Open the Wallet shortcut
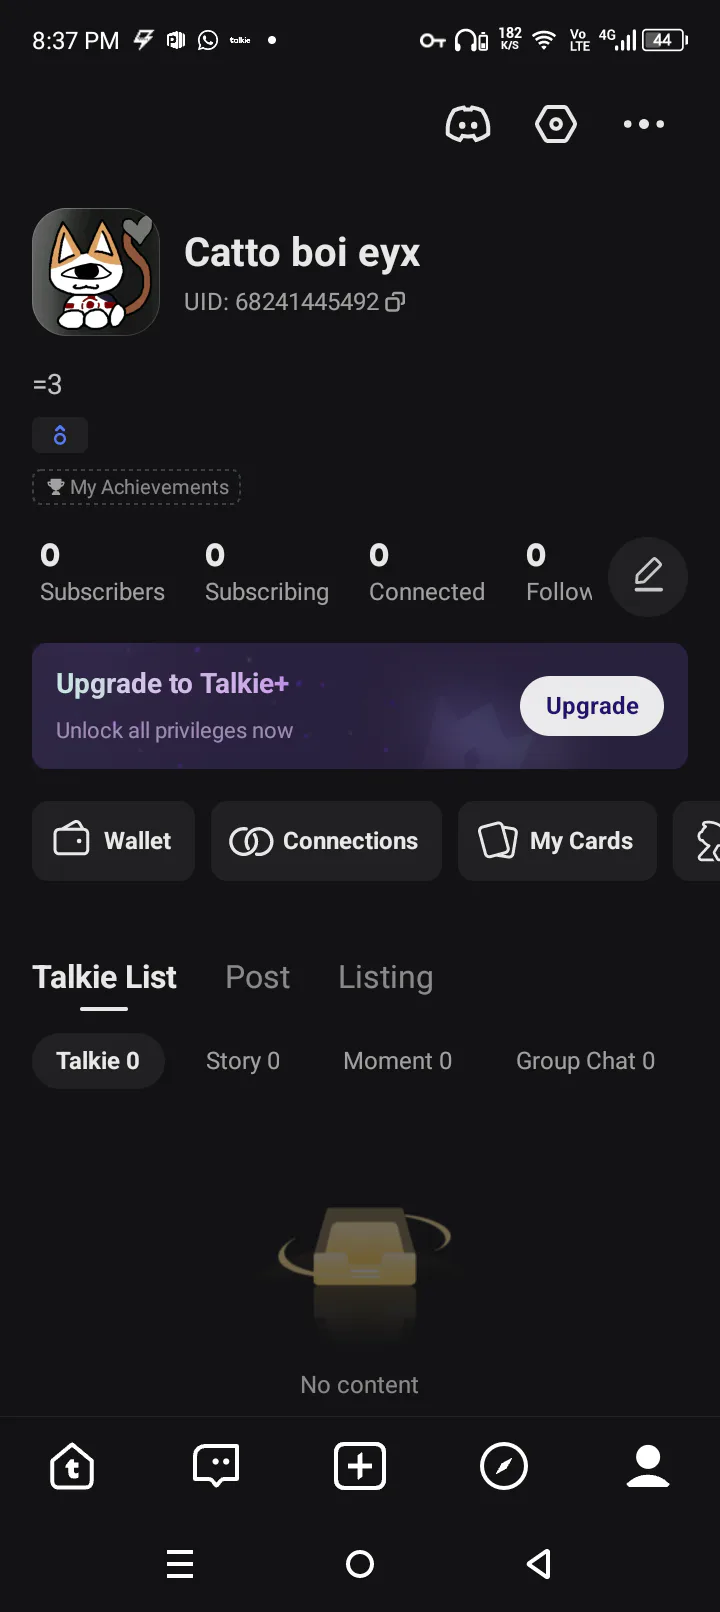 (113, 841)
